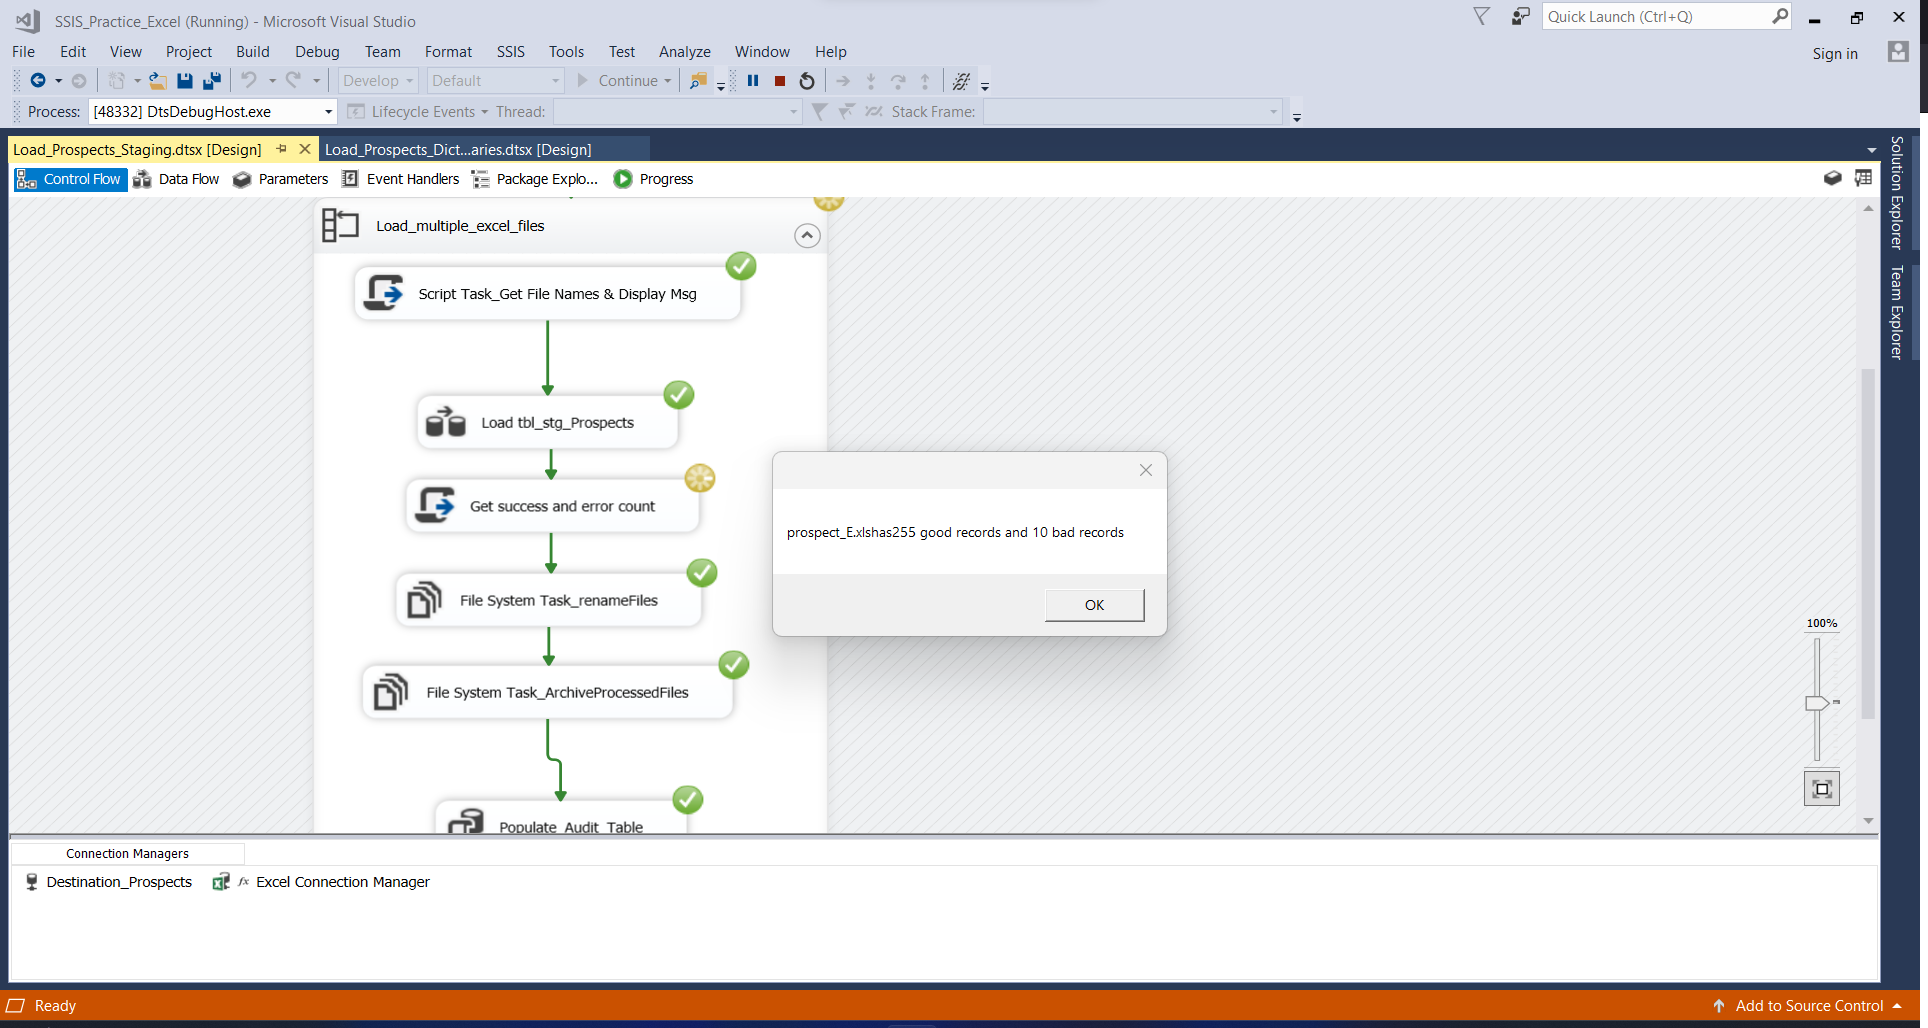
Task: Open the Event Handlers tab
Action: point(401,179)
